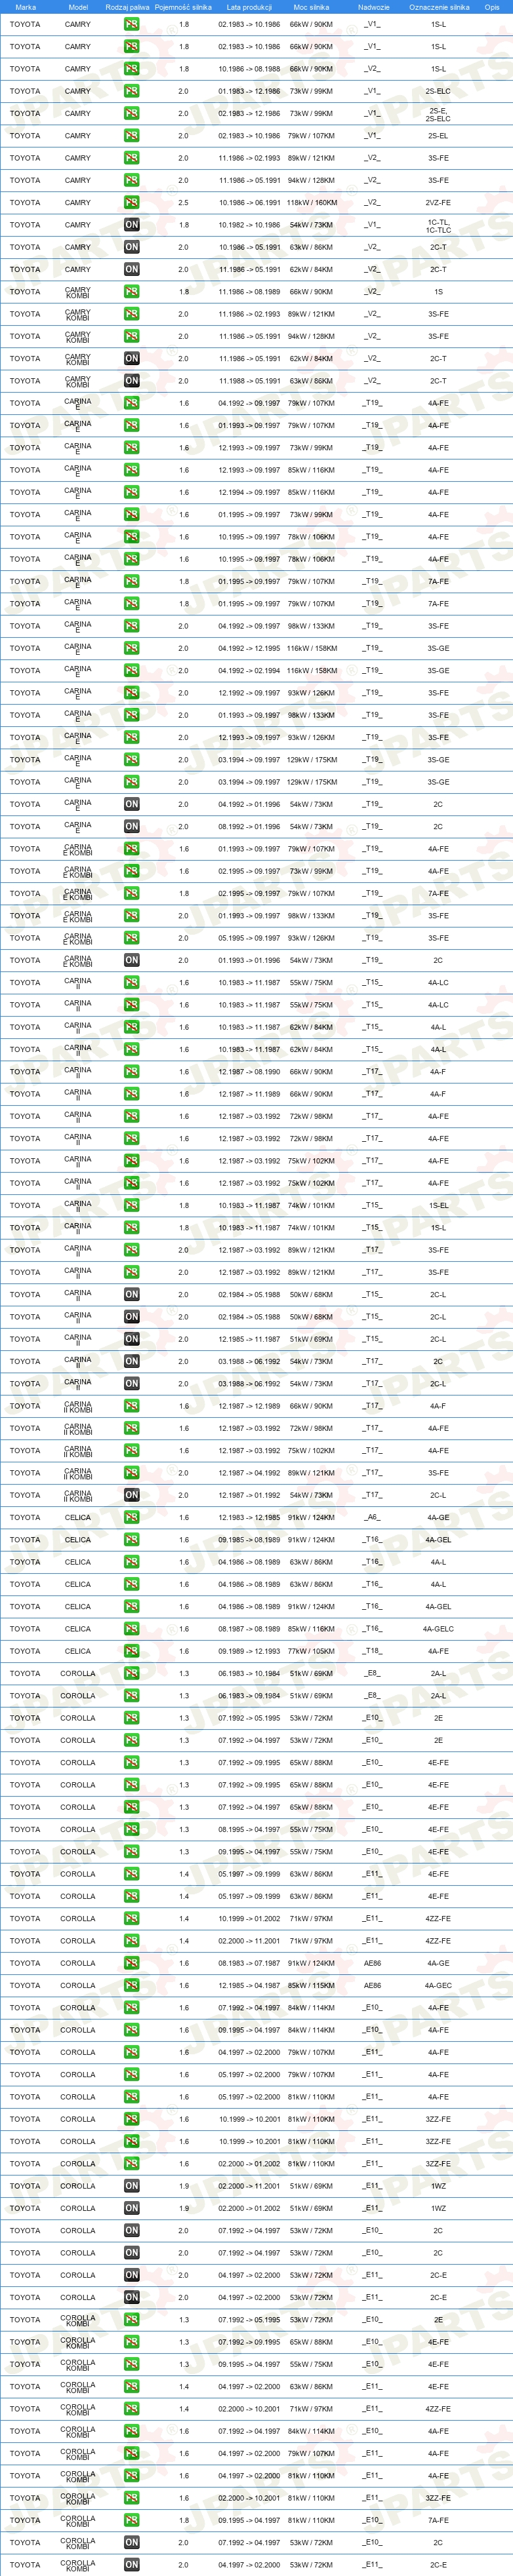Select the 2S-ELC engine code in fourth Camry row
This screenshot has height=2576, width=513.
point(438,91)
